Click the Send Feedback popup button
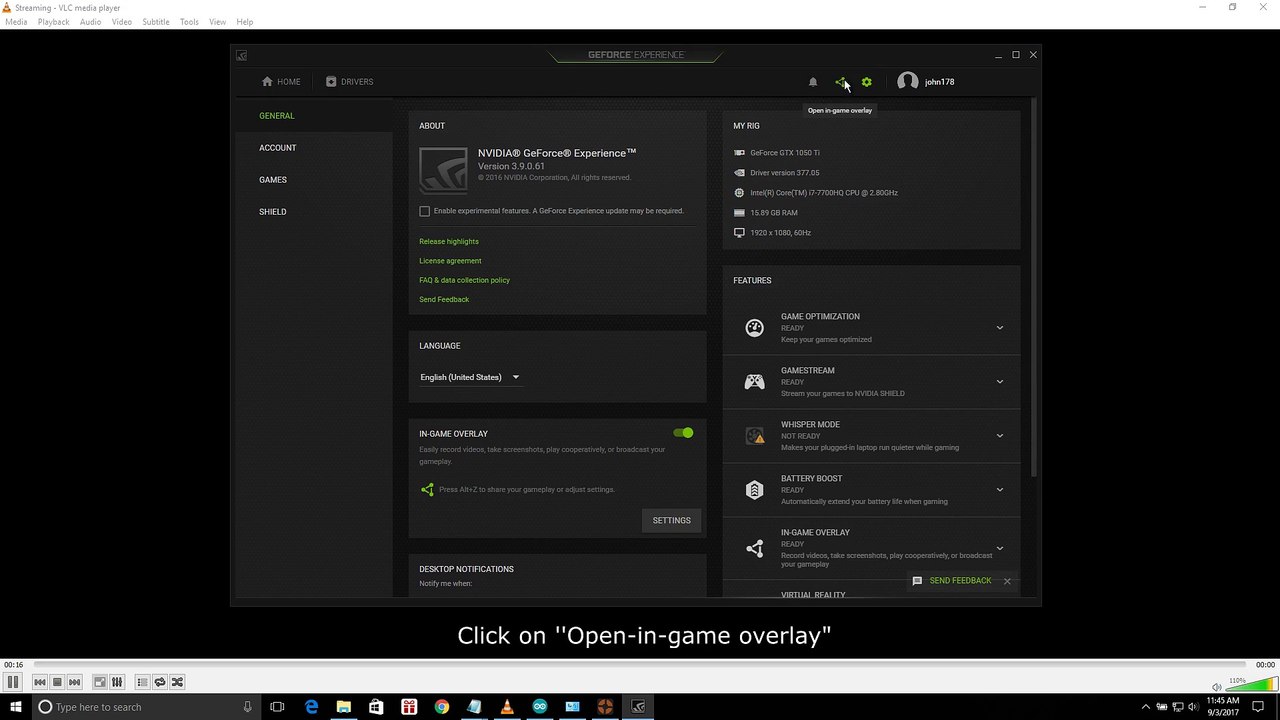This screenshot has width=1280, height=720. point(952,581)
